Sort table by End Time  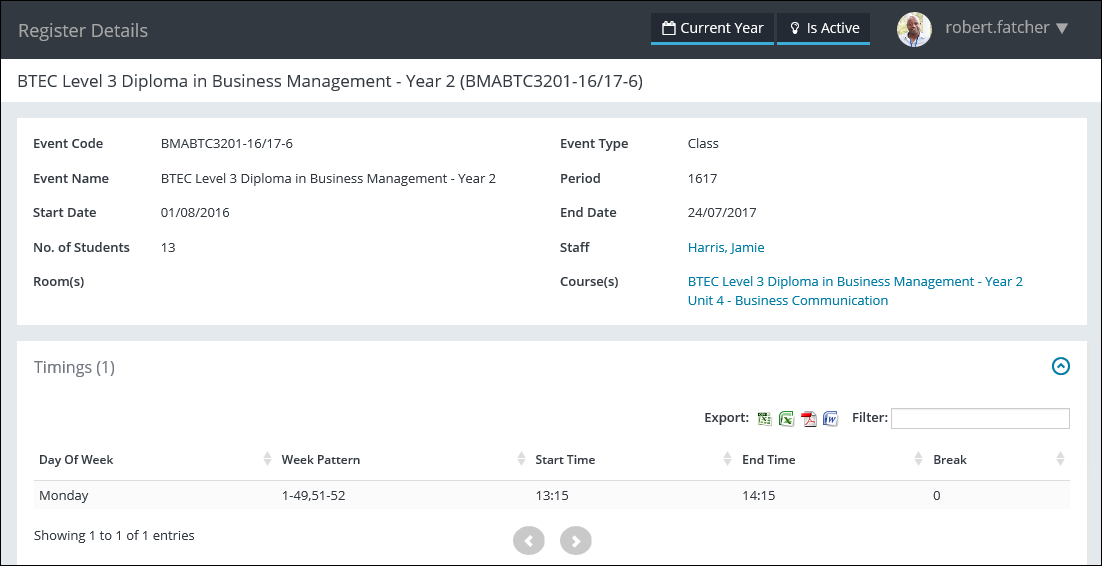tap(768, 460)
